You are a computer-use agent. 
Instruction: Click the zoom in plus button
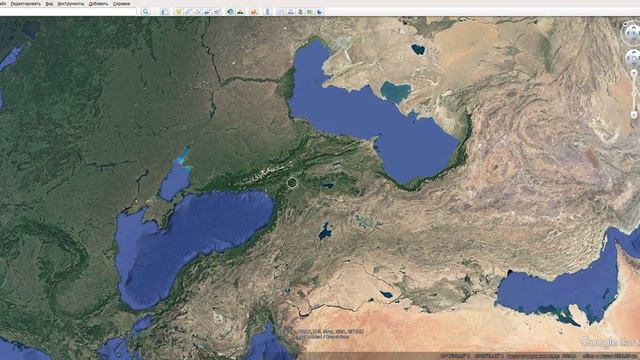point(633,73)
